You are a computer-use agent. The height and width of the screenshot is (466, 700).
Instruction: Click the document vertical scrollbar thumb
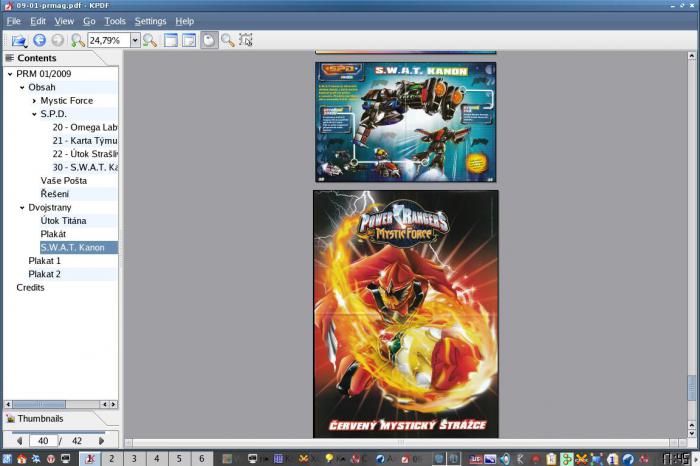[692, 388]
